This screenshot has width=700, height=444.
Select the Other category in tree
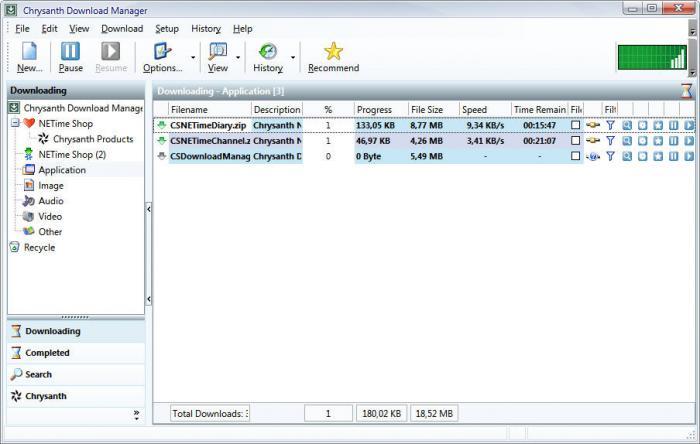point(50,232)
